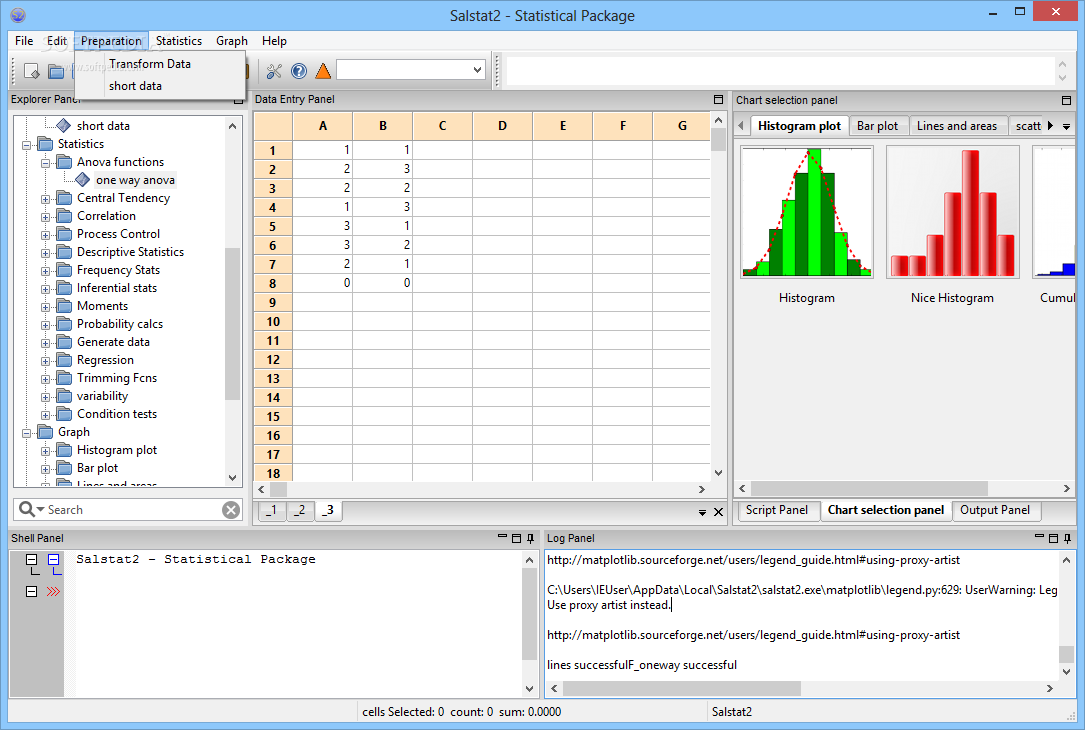Pin the Shell Panel
The height and width of the screenshot is (730, 1085).
[x=530, y=538]
